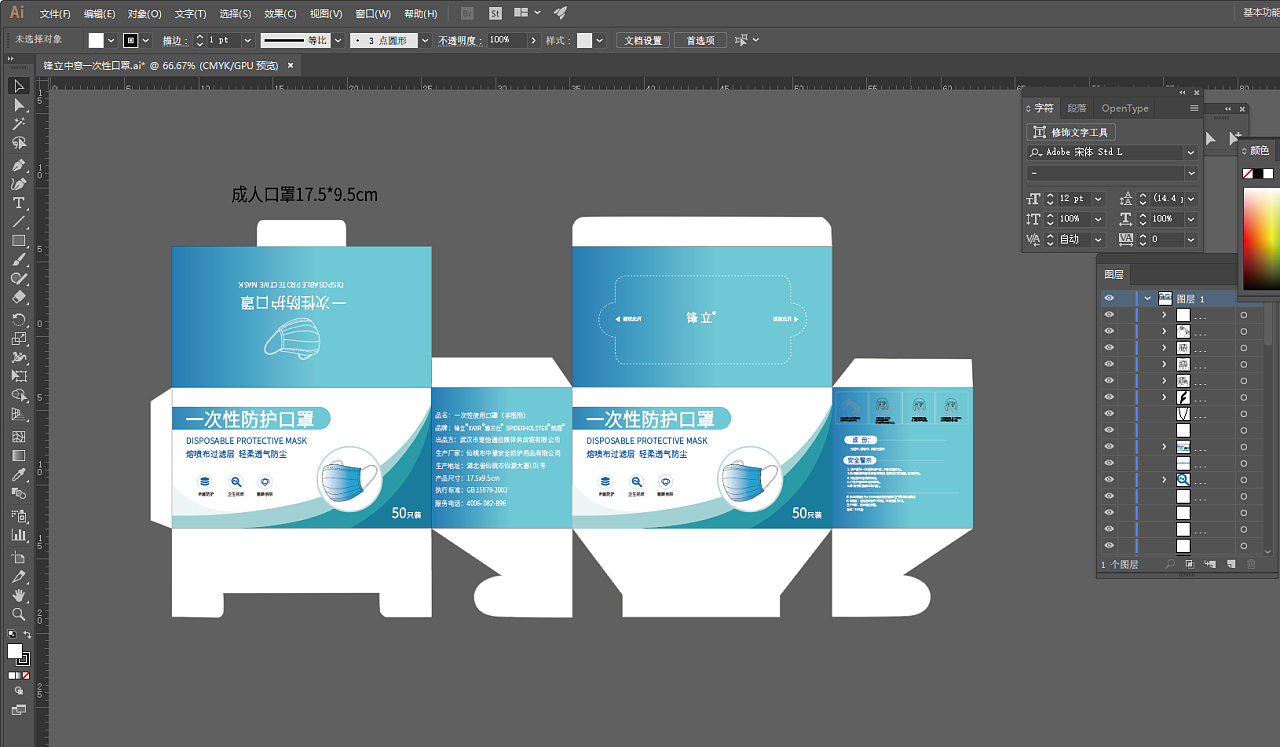Click the create new layer icon
The image size is (1280, 747).
[x=1231, y=565]
